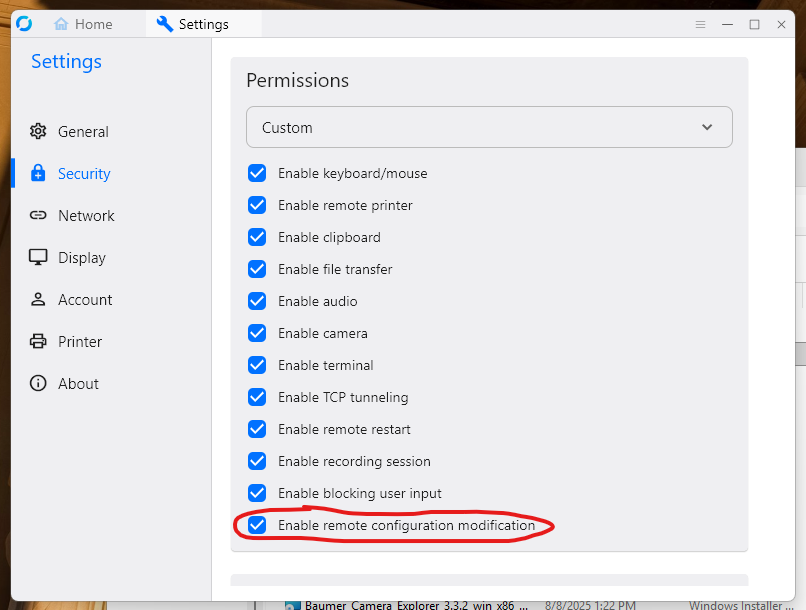Image resolution: width=806 pixels, height=610 pixels.
Task: Select the Account section
Action: (x=82, y=299)
